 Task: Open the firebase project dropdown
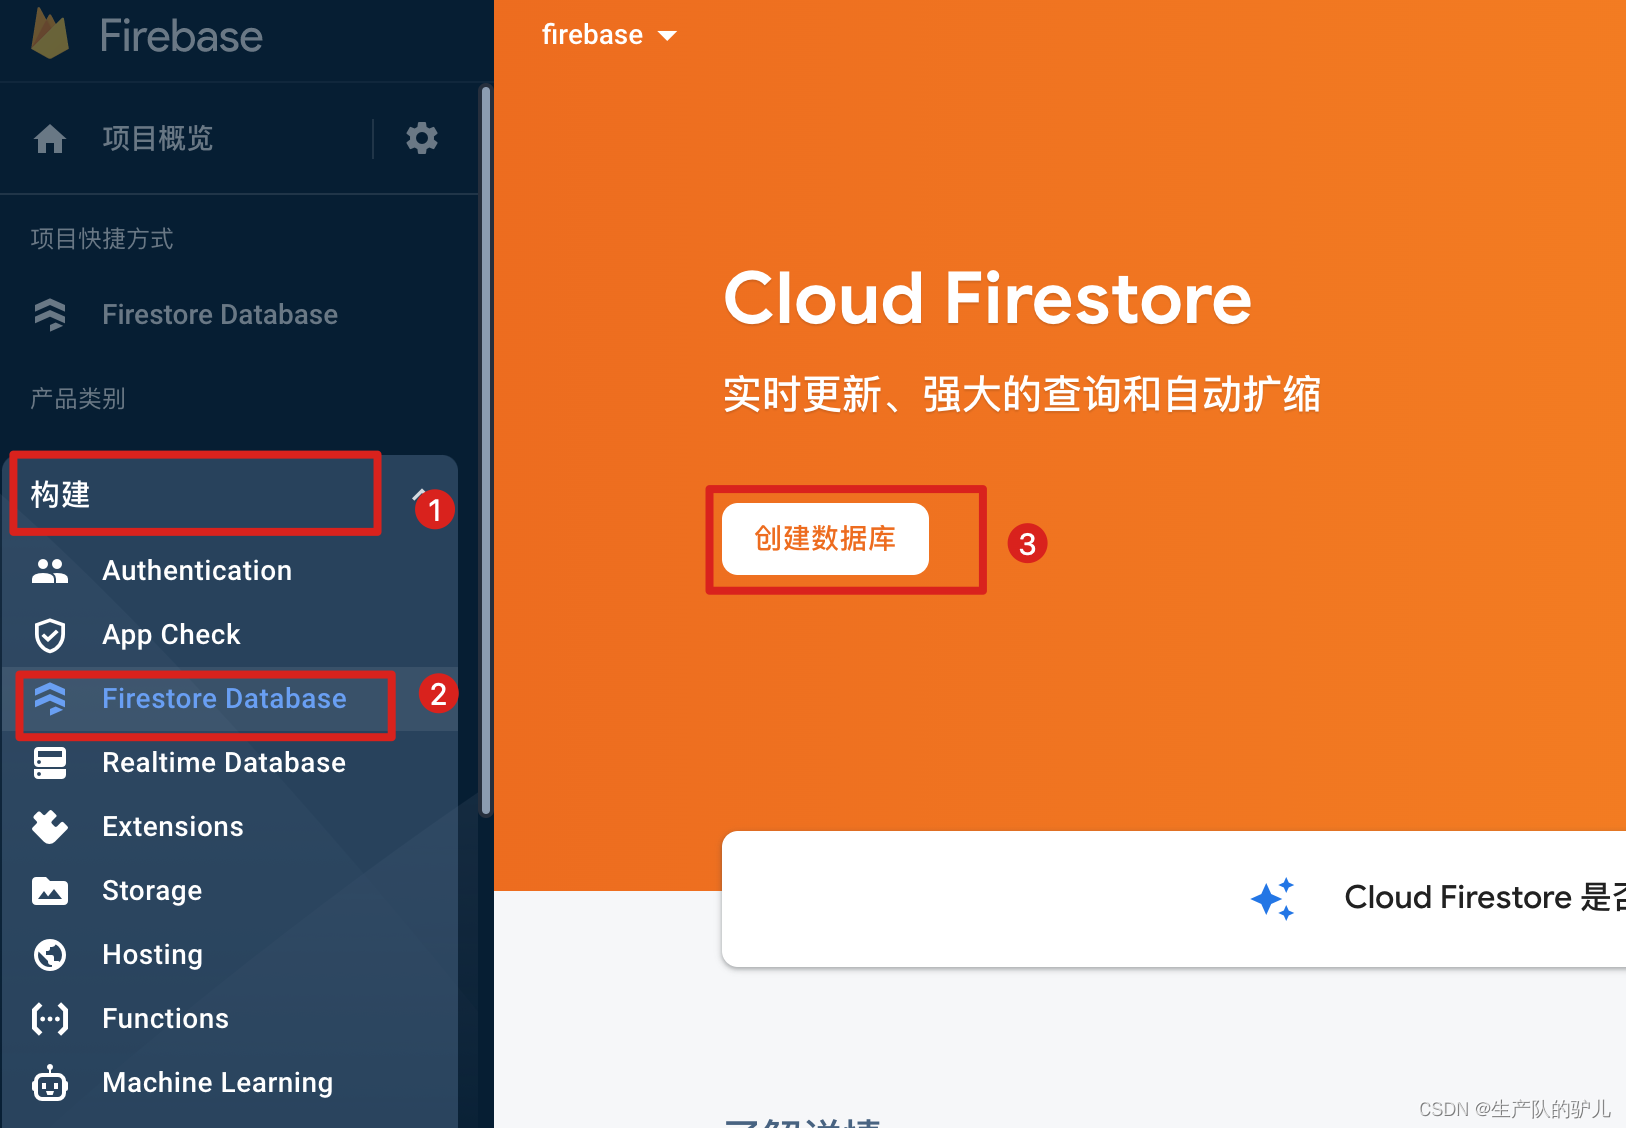pos(610,35)
